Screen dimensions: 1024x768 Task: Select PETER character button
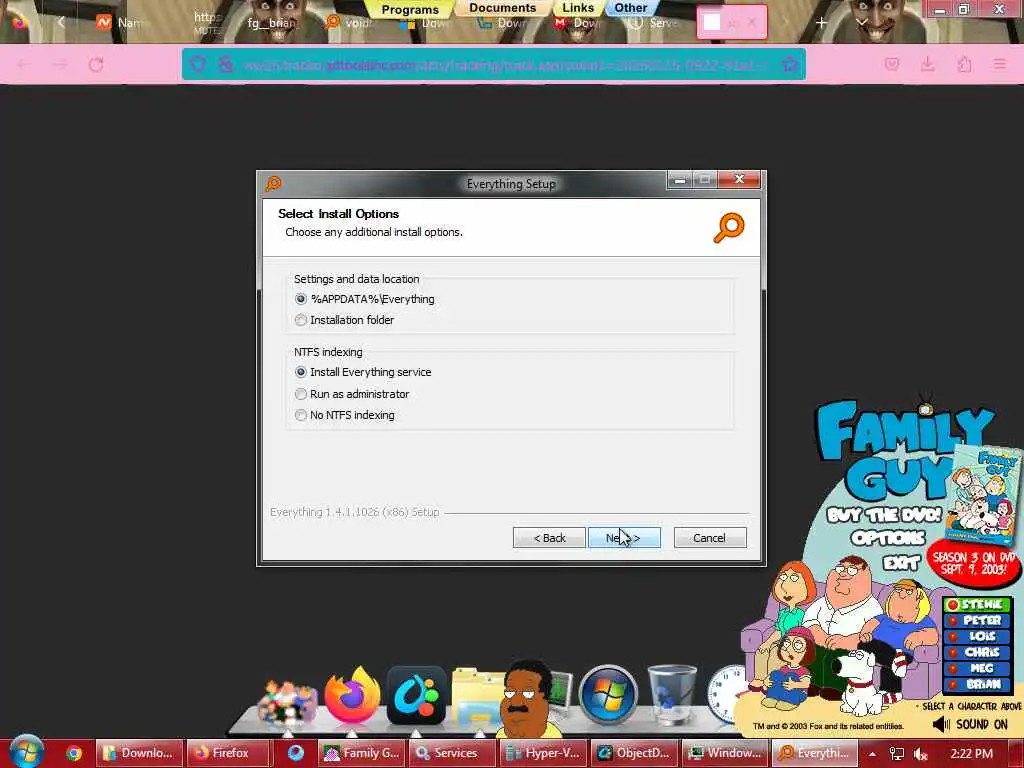click(x=977, y=620)
